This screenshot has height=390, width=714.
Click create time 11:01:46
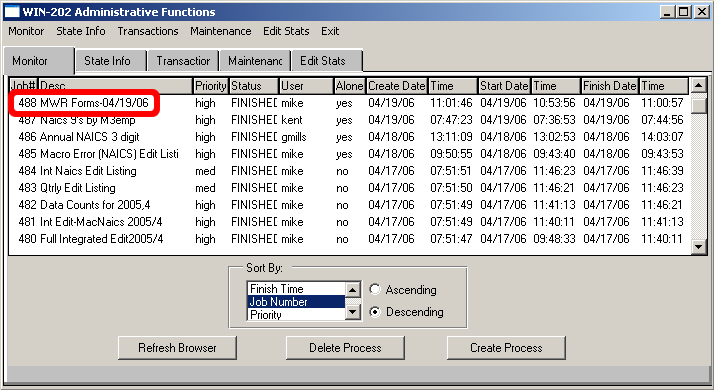[x=451, y=103]
